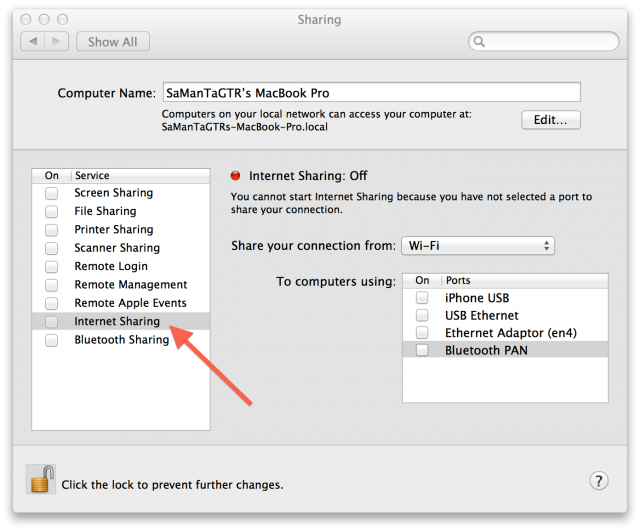Click the red Internet Sharing status indicator
The image size is (640, 531).
[x=236, y=175]
